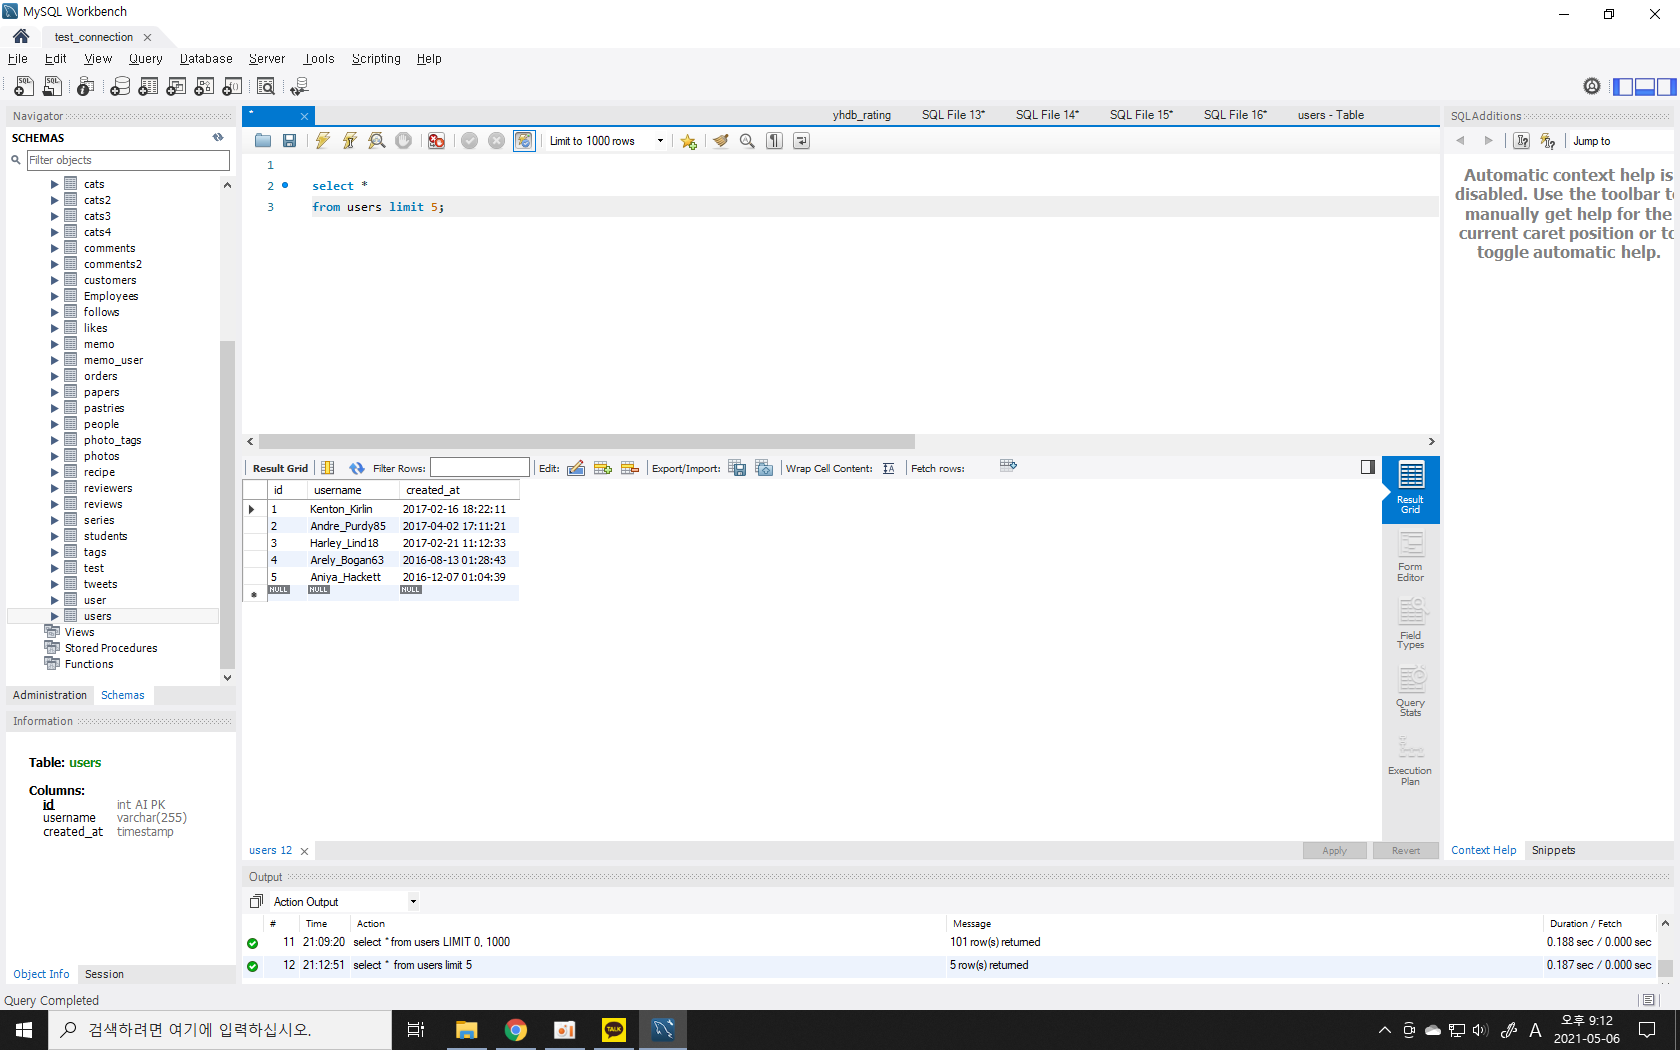Show the Snippets panel
Screen dimensions: 1680x1050
coord(1553,850)
